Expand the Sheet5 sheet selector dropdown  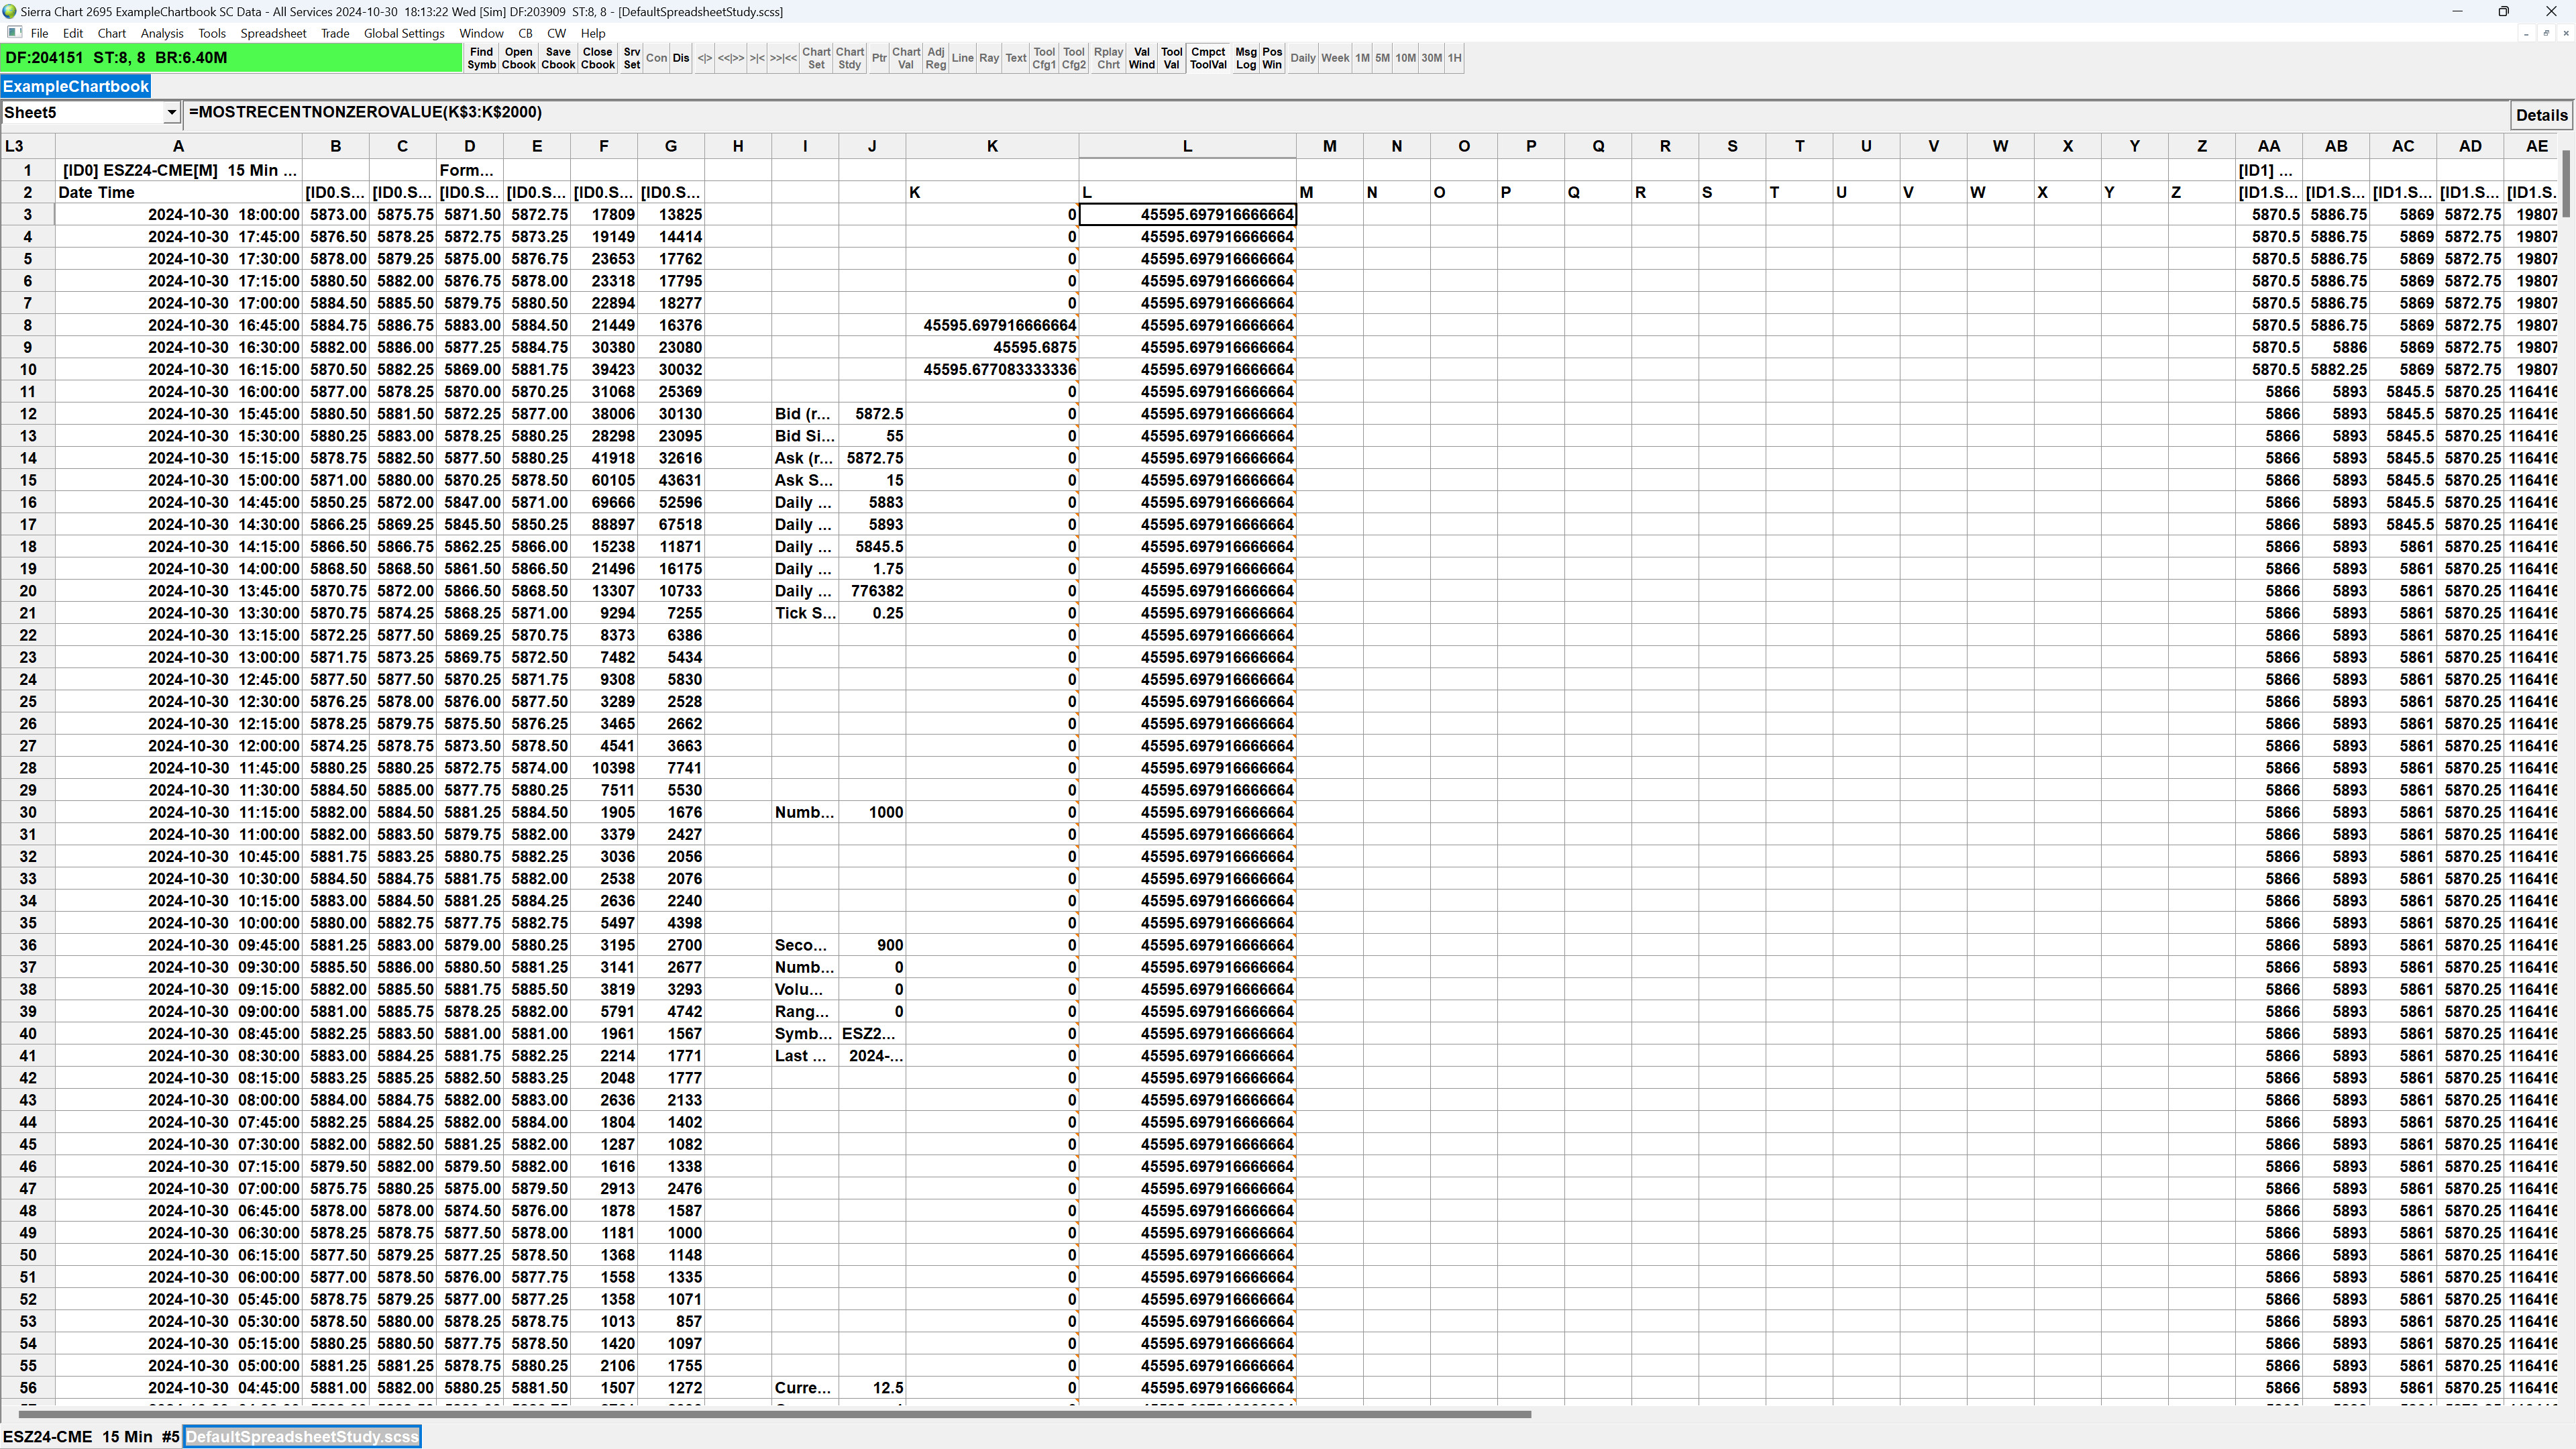(x=171, y=113)
